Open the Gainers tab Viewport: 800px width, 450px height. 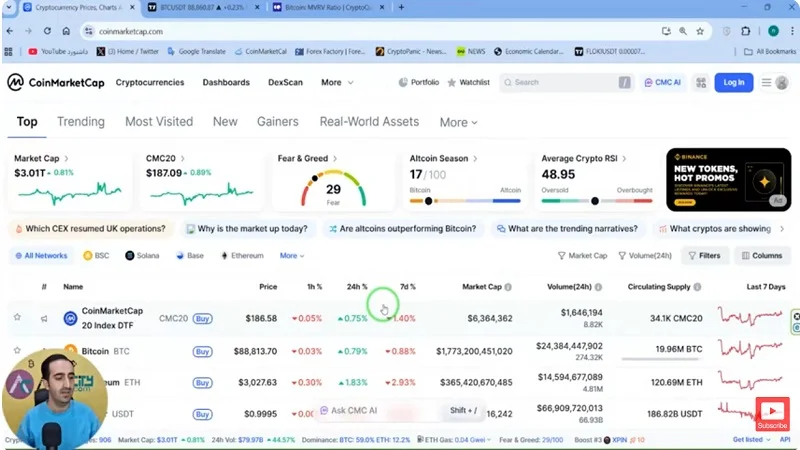click(278, 122)
